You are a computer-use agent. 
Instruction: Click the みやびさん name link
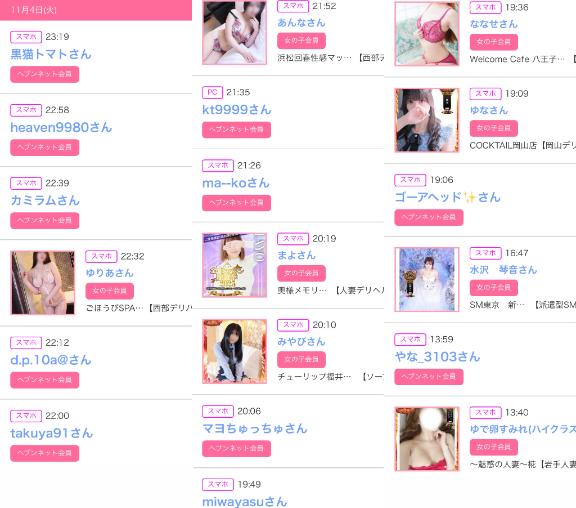point(301,341)
